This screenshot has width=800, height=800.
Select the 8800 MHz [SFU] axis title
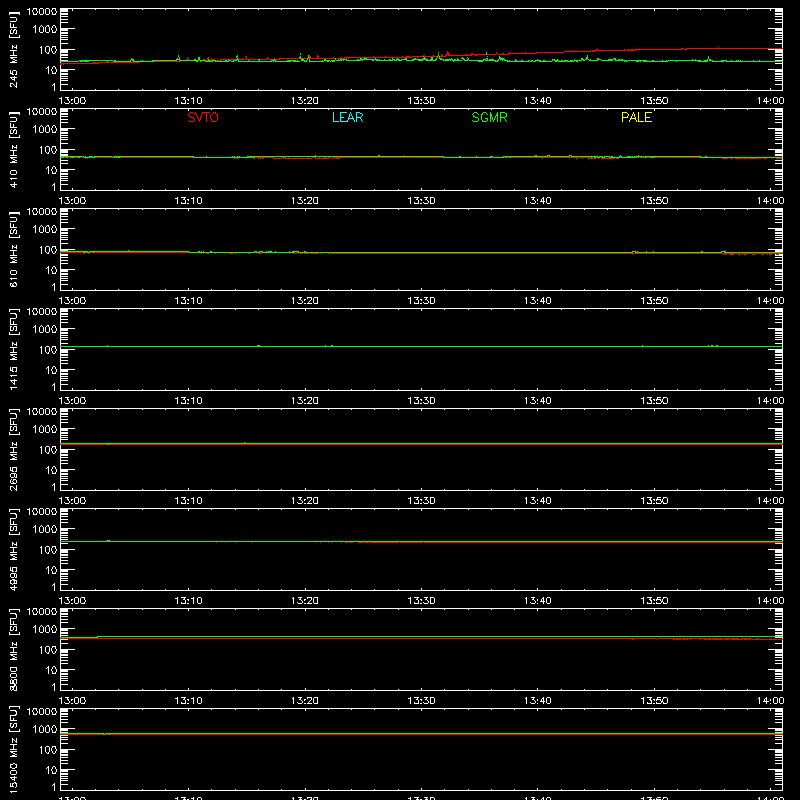coord(13,649)
